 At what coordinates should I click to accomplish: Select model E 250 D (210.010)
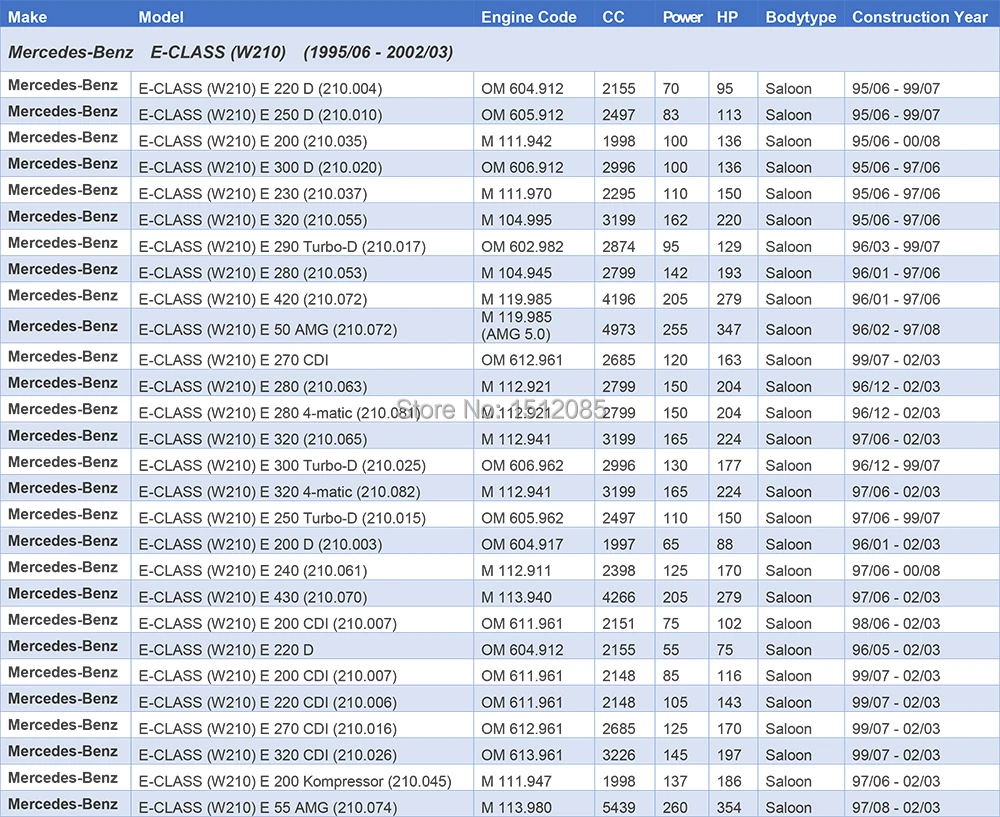(x=260, y=115)
